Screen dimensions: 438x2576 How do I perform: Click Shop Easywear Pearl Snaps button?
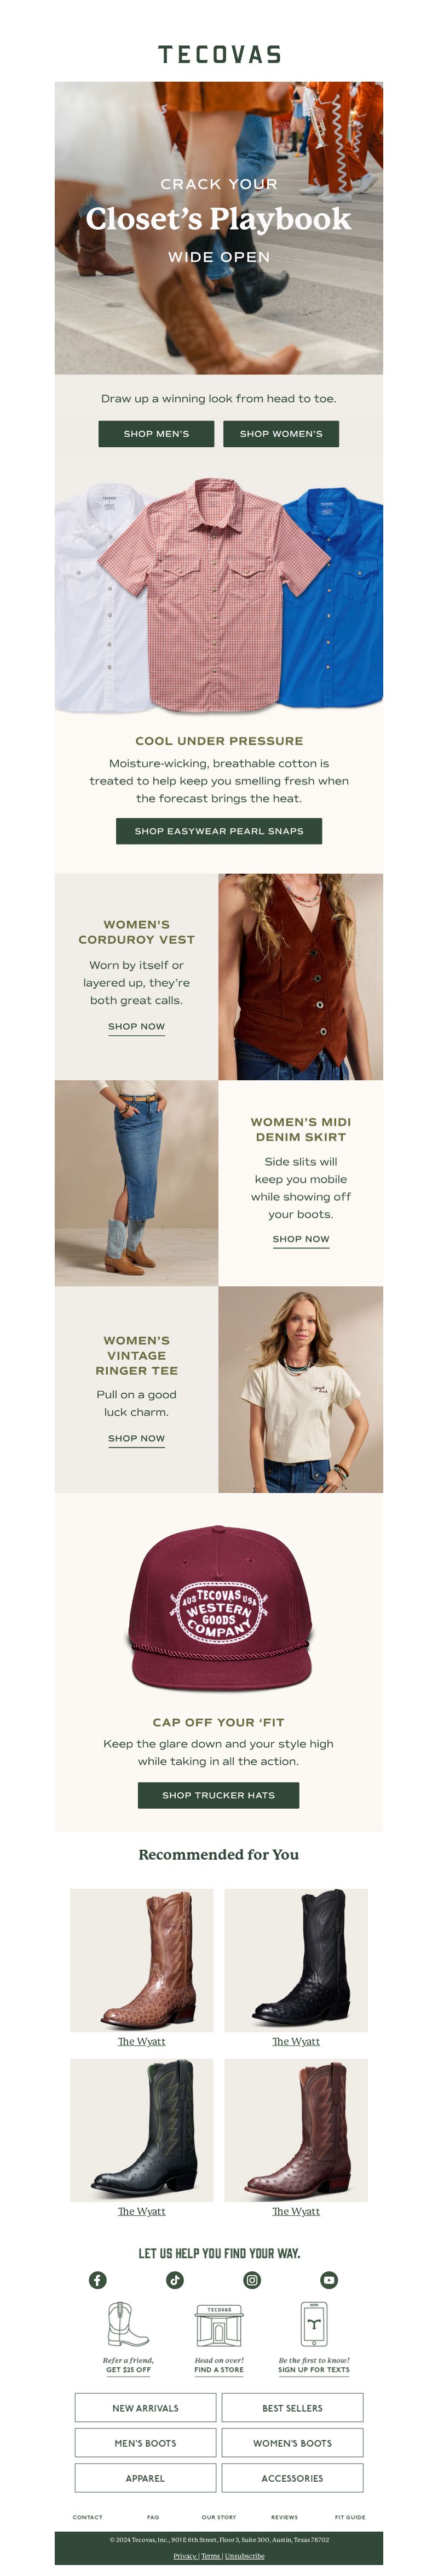(219, 831)
